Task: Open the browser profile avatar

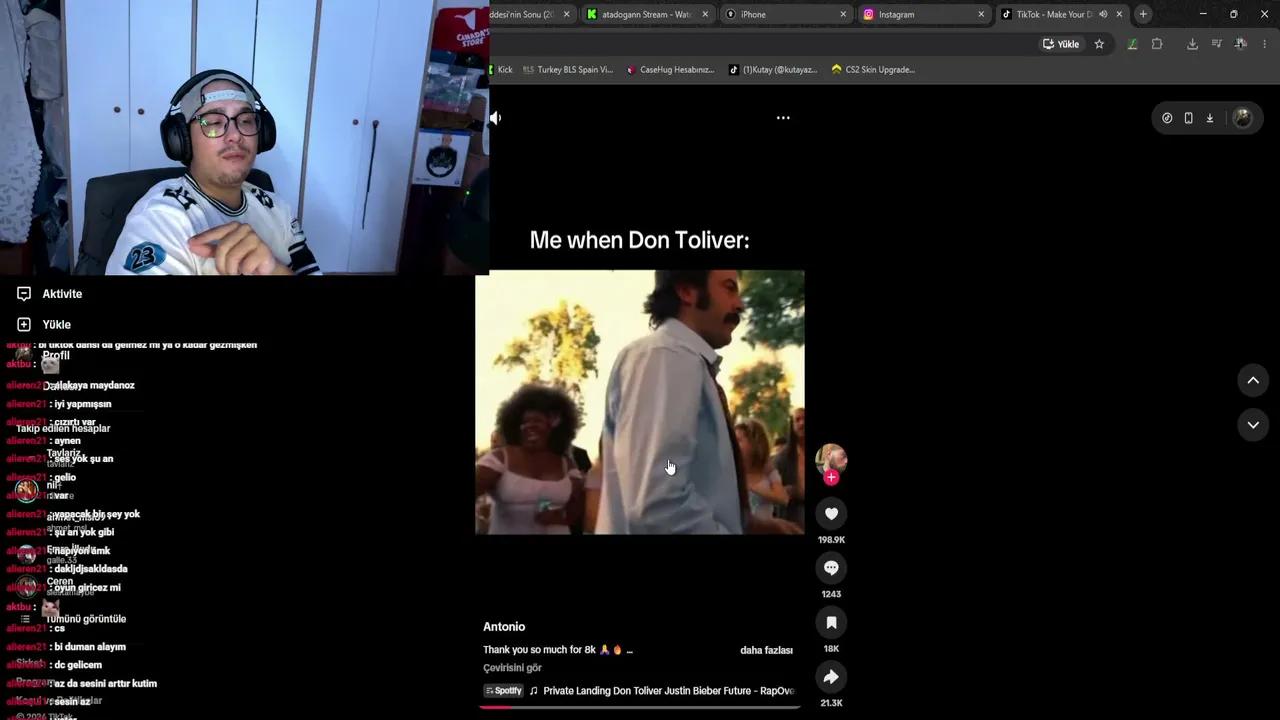Action: click(x=1241, y=44)
